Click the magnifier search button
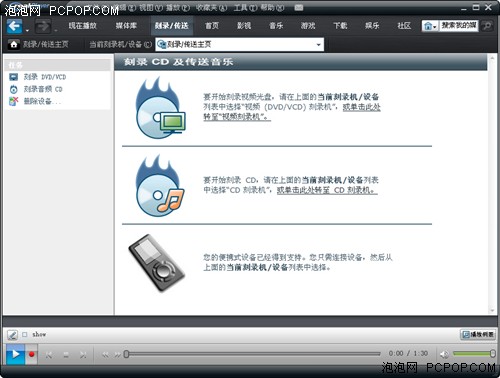Image resolution: width=500 pixels, height=378 pixels. [x=487, y=26]
